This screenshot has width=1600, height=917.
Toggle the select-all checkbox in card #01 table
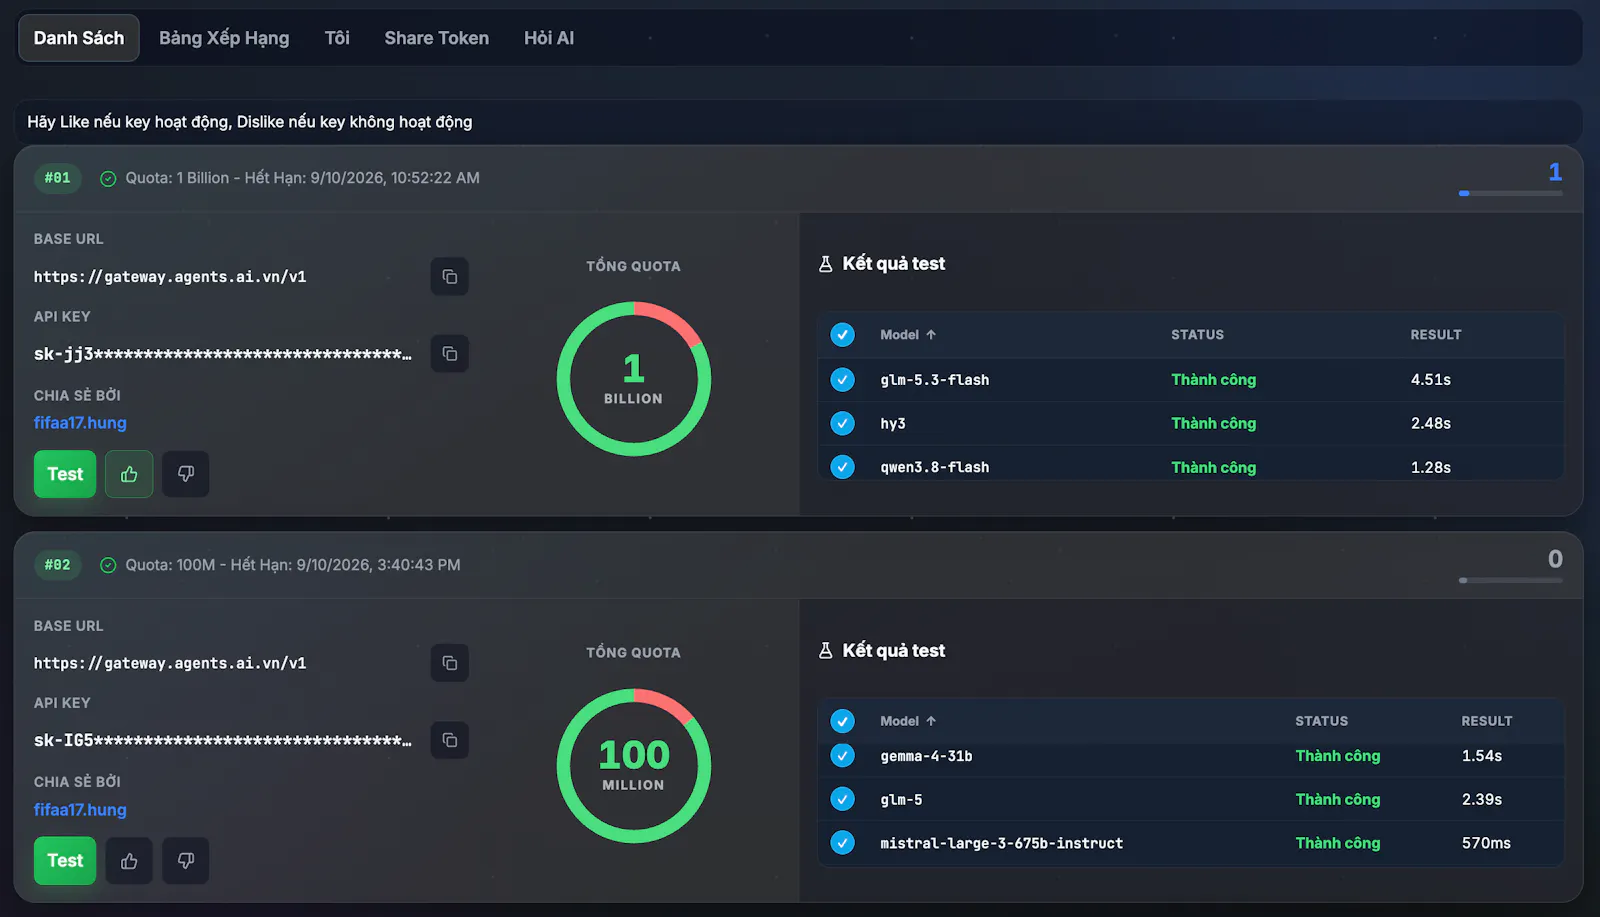[843, 335]
